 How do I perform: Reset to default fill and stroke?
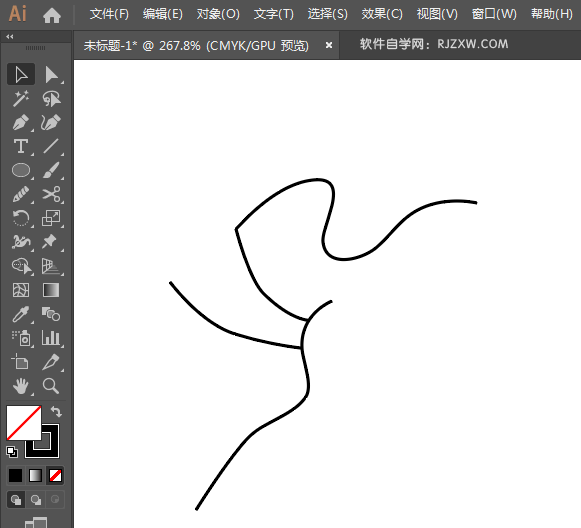point(11,452)
